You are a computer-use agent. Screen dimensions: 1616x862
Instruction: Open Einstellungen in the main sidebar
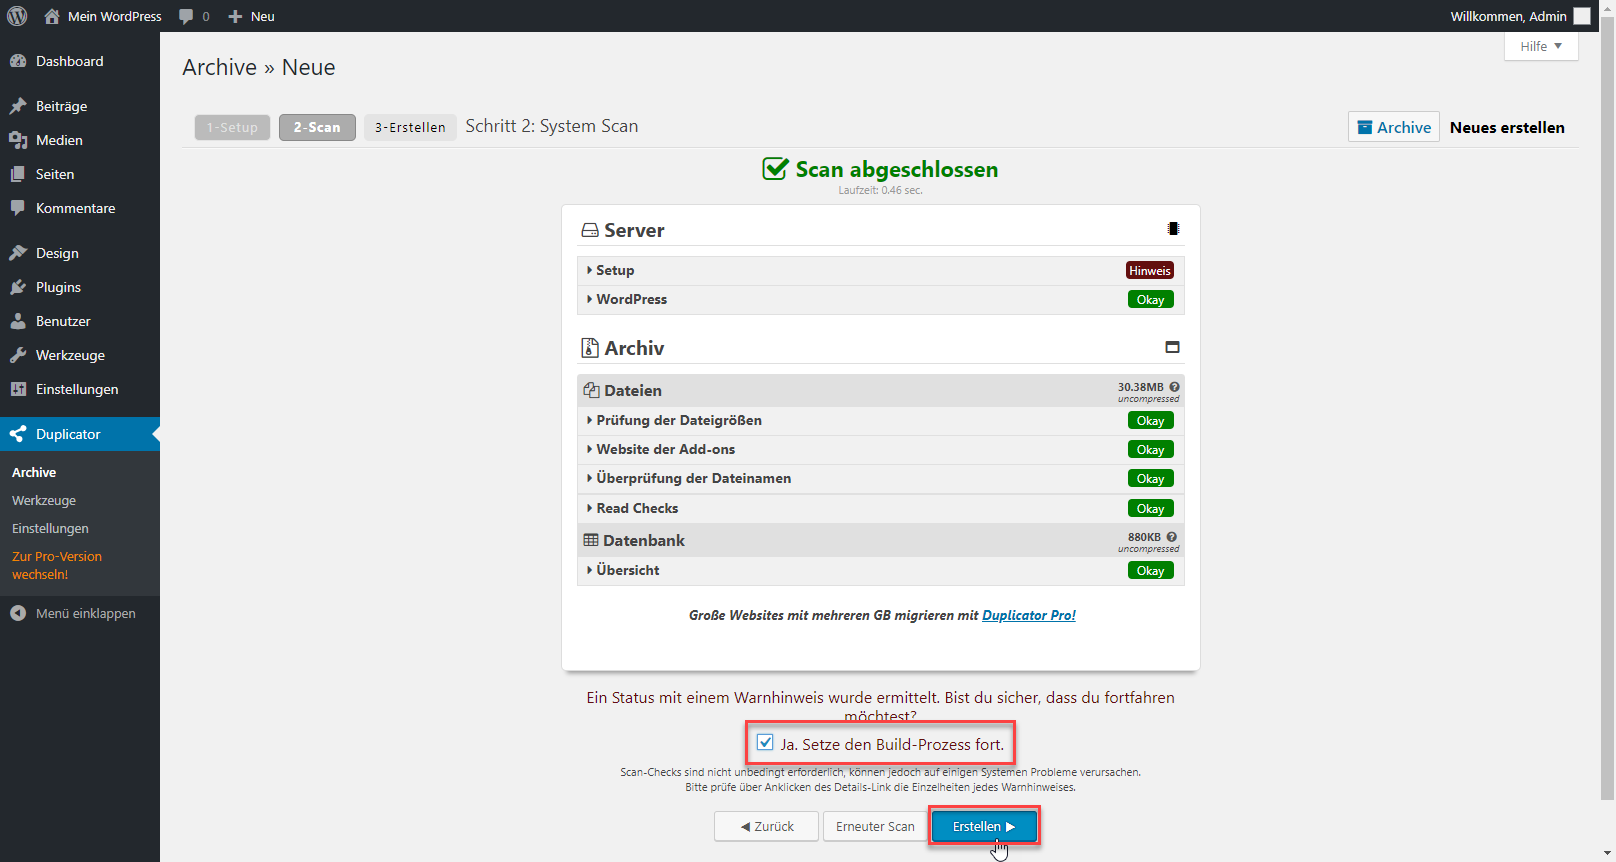(x=76, y=389)
